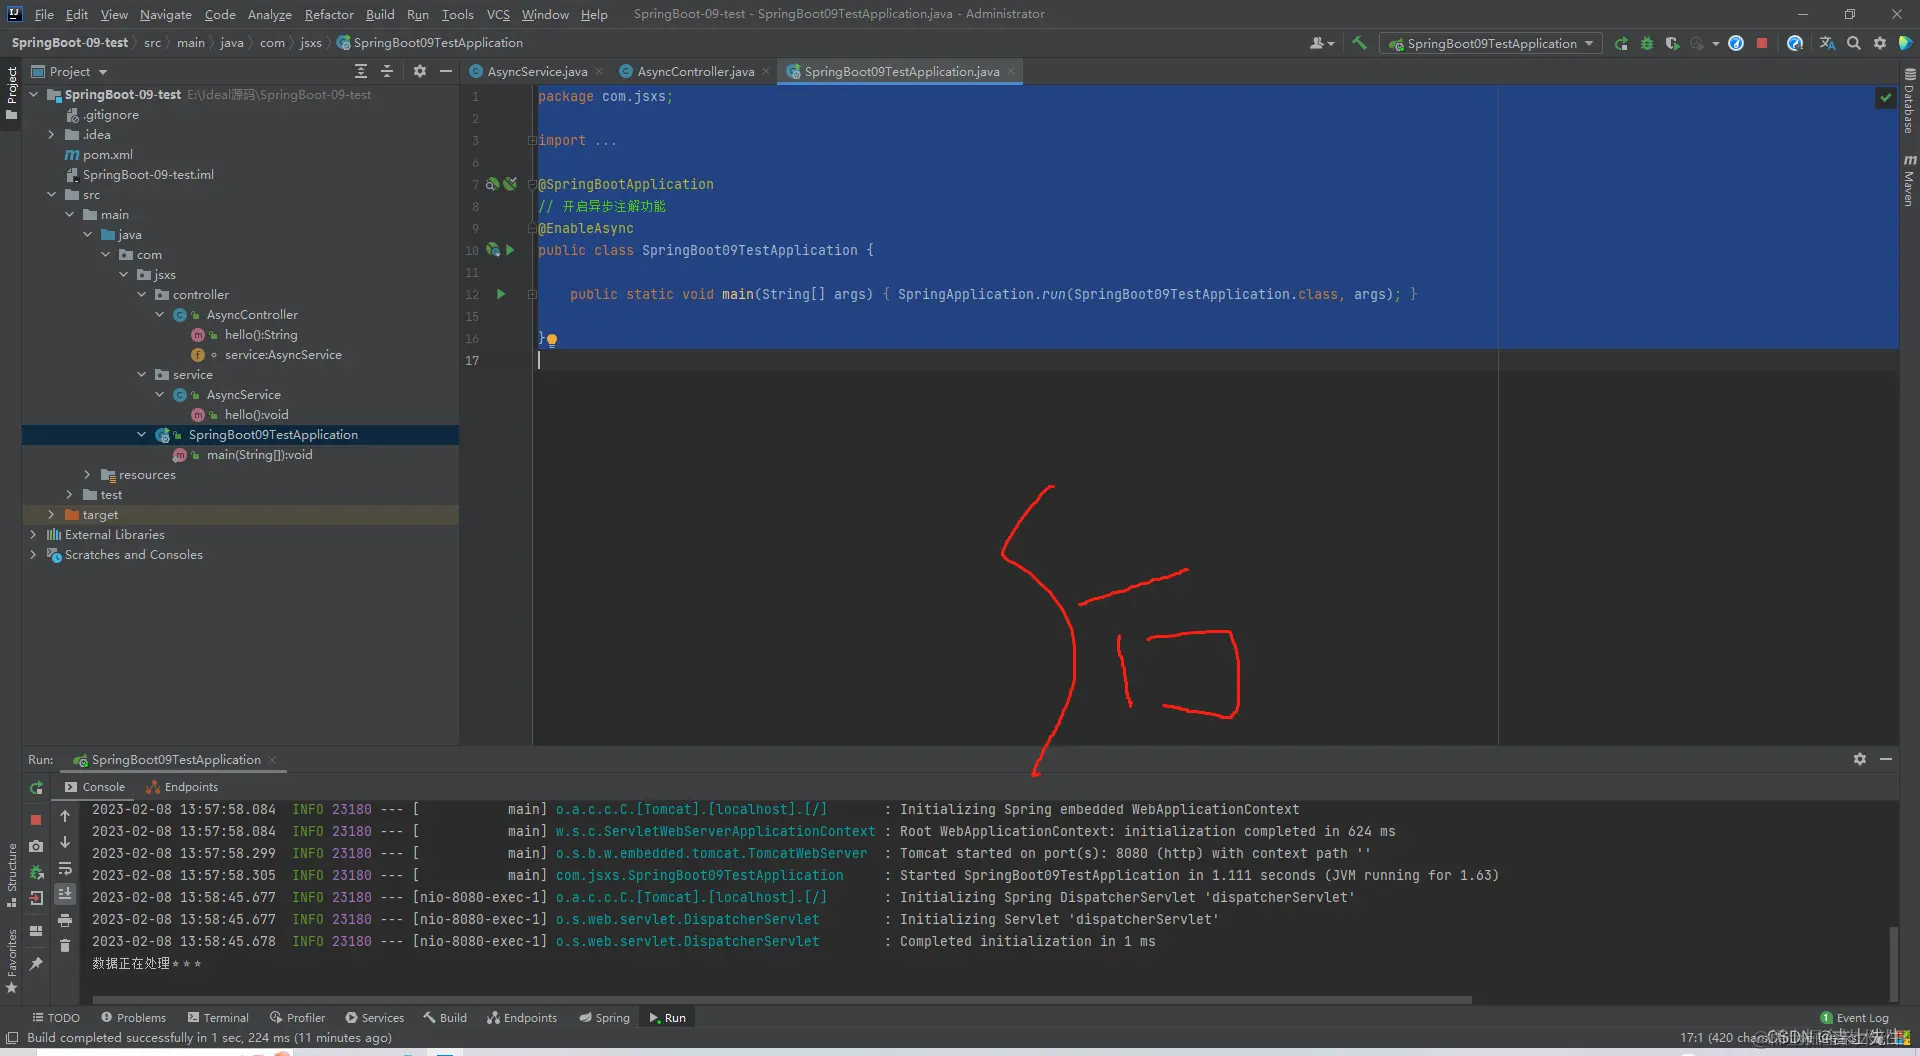Image resolution: width=1920 pixels, height=1056 pixels.
Task: Rerun SpringBoot09TestApplication from the top toolbar
Action: [1621, 43]
